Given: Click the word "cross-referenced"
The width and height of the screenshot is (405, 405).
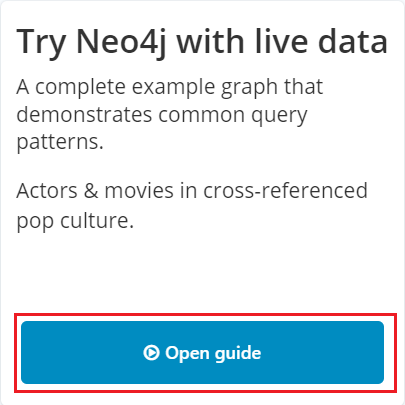Looking at the screenshot, I should (x=285, y=191).
